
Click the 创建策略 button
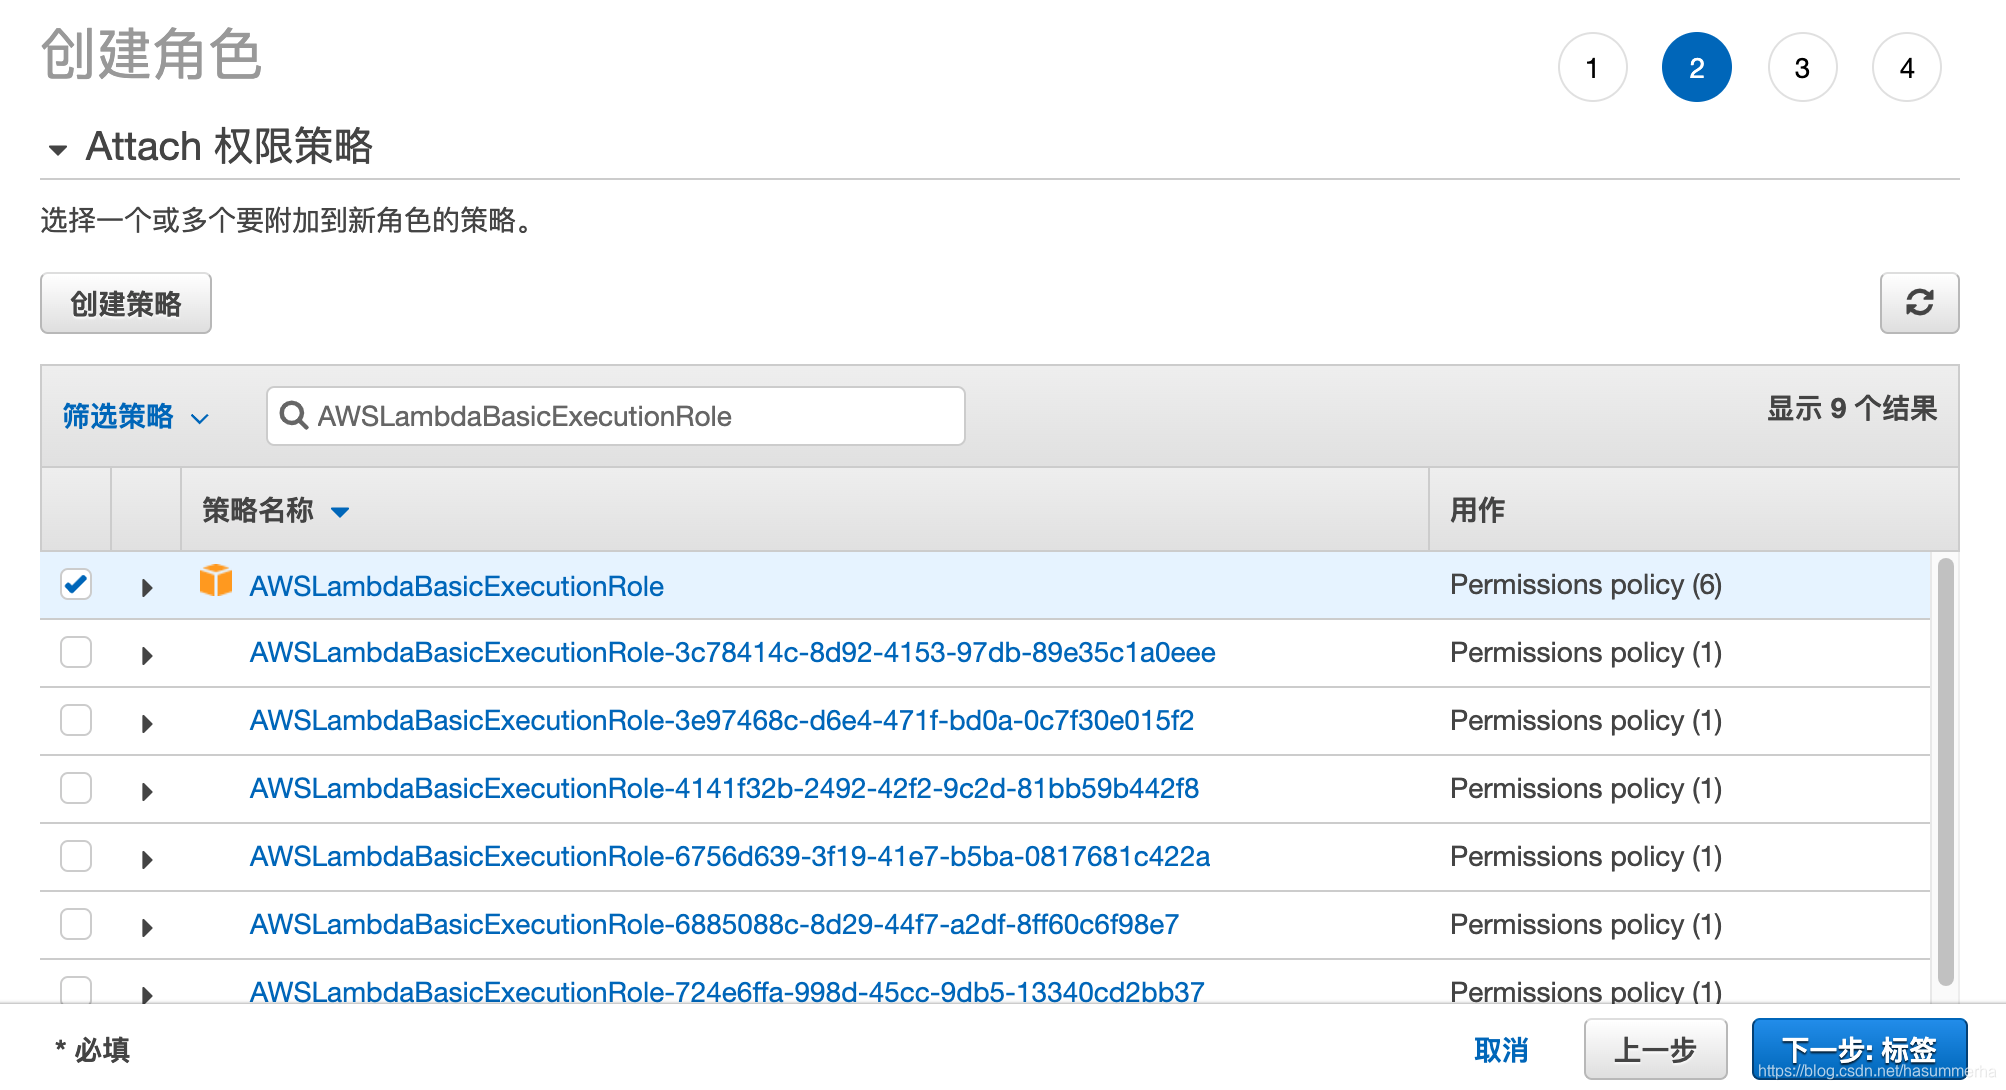pos(126,303)
